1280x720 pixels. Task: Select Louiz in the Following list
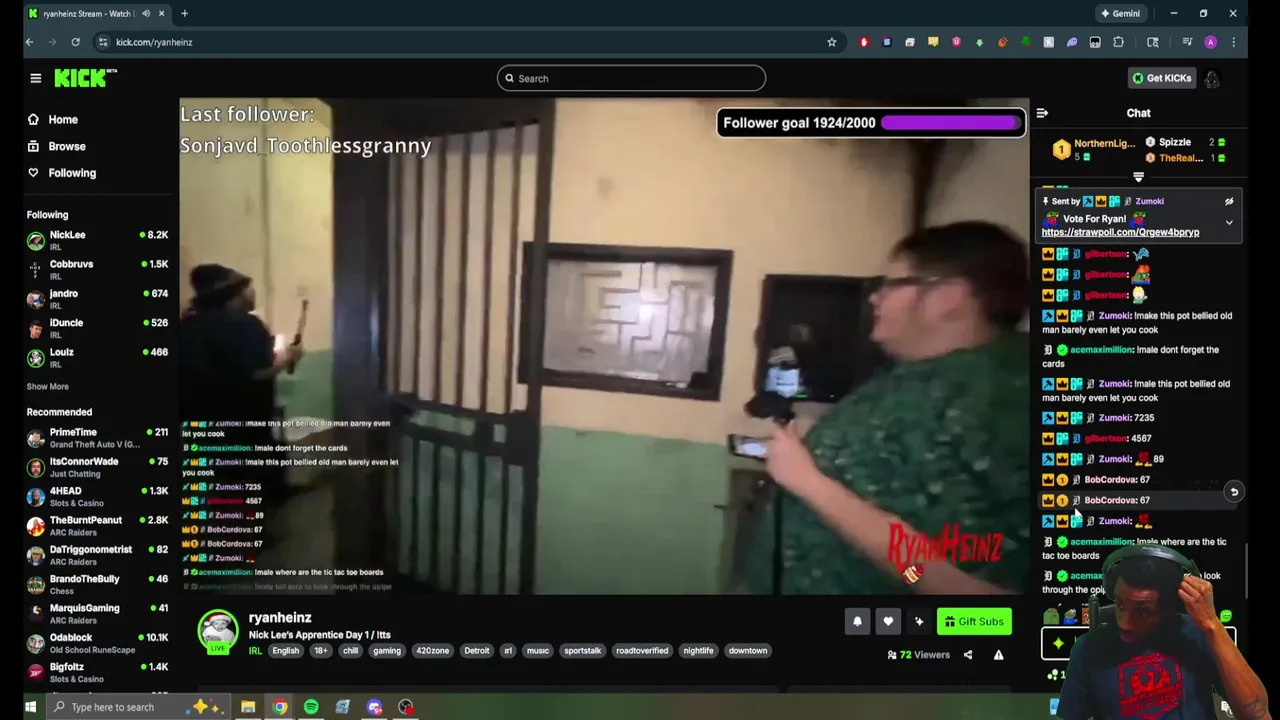click(97, 358)
